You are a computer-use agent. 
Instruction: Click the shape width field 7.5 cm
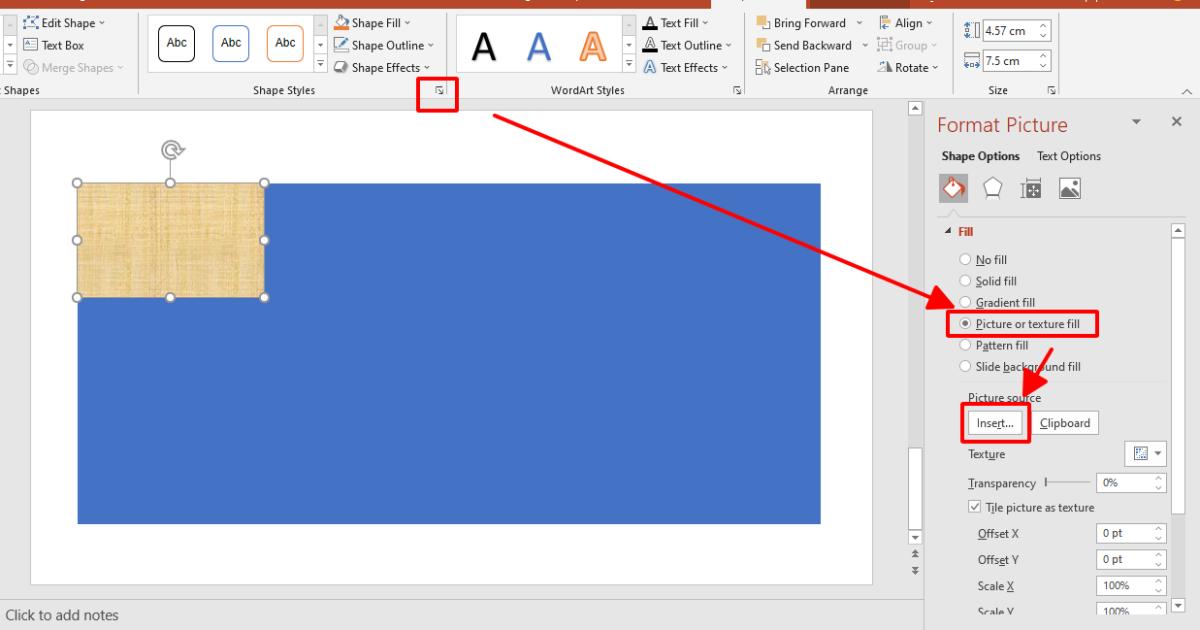click(x=1009, y=60)
